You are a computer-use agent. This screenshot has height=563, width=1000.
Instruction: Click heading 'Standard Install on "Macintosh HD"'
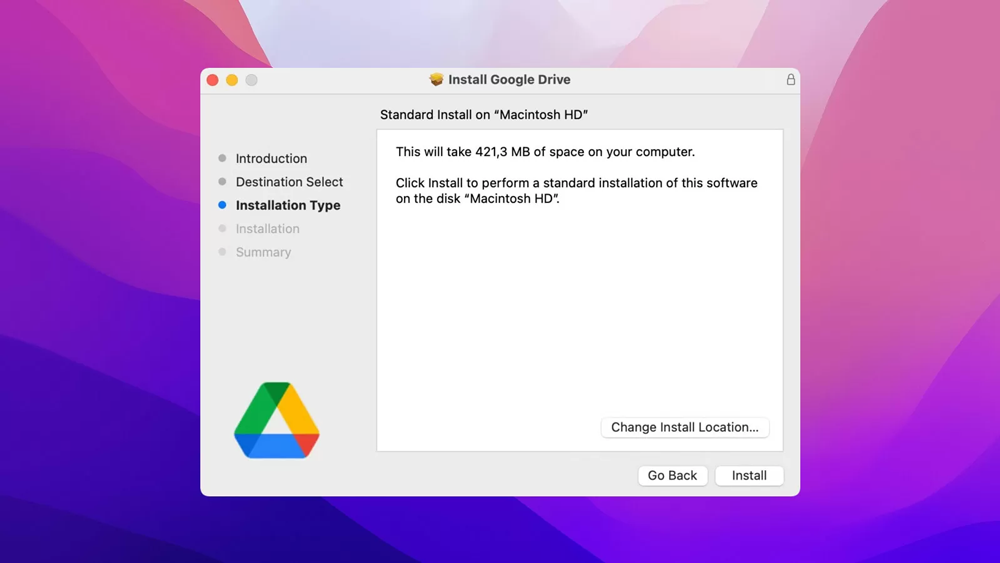click(483, 115)
